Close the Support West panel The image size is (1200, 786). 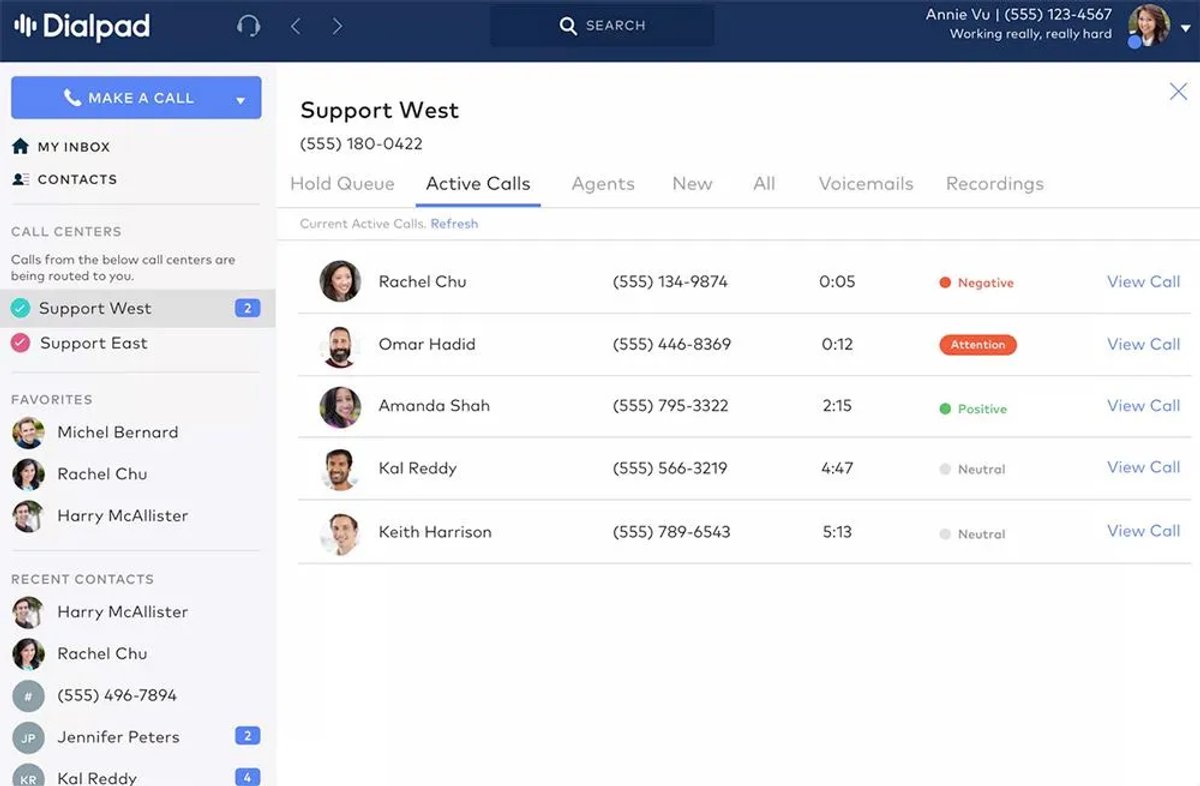[1178, 93]
